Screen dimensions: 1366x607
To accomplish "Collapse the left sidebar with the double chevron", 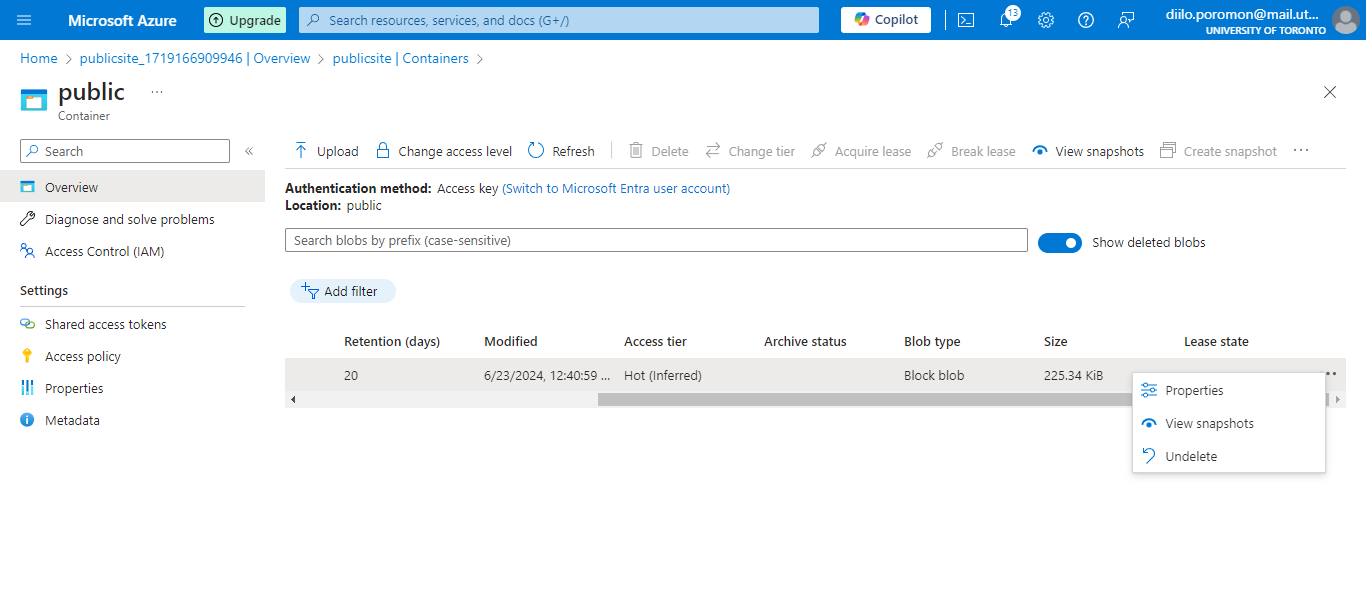I will coord(249,151).
